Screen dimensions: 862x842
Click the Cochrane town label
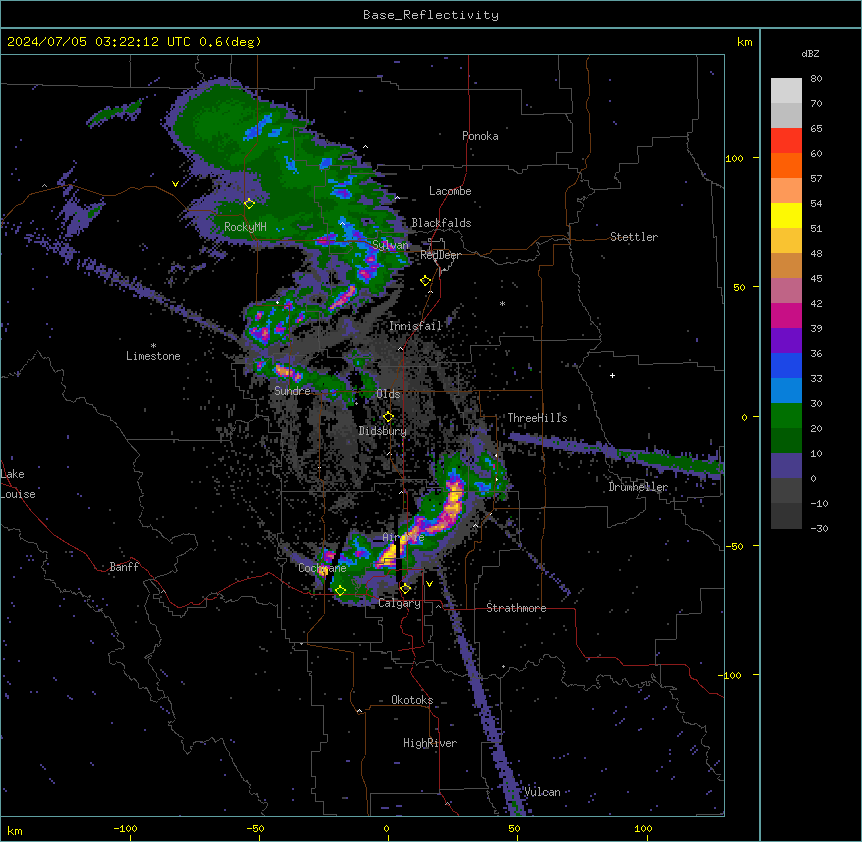322,568
